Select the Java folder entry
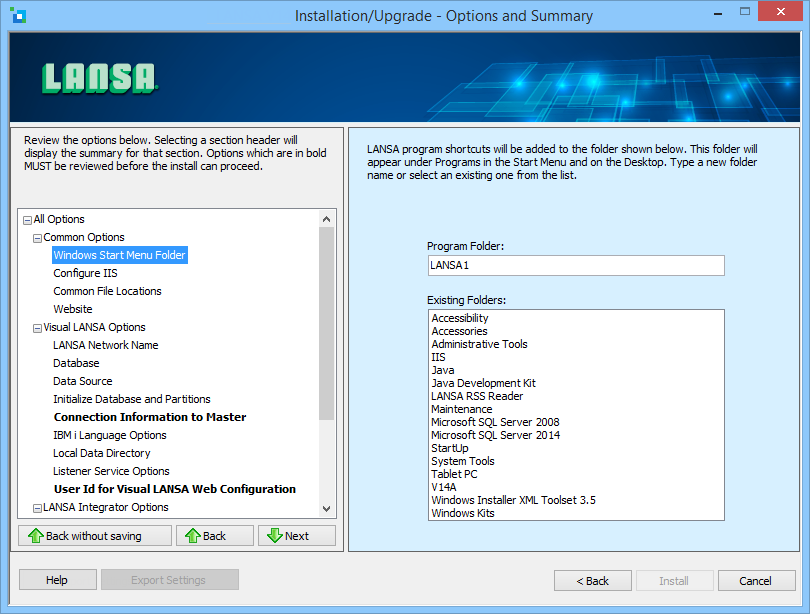The image size is (810, 614). pyautogui.click(x=443, y=370)
